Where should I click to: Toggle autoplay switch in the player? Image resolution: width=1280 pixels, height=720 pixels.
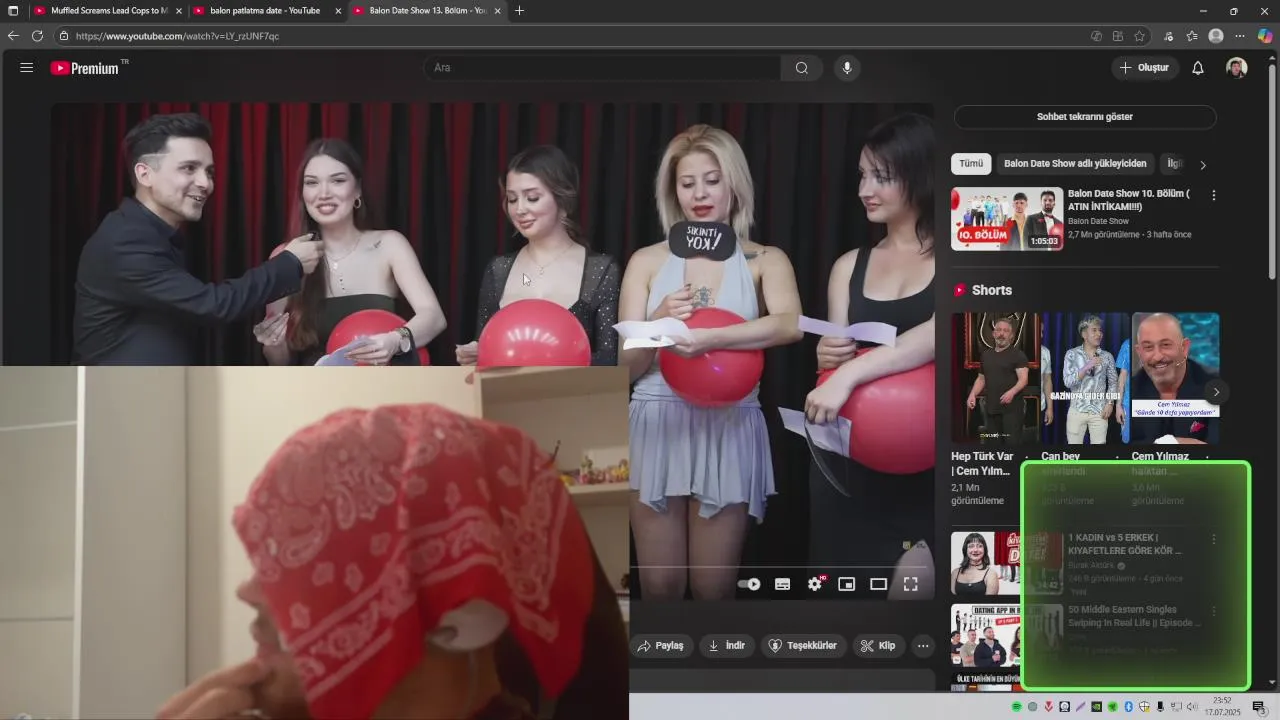tap(749, 584)
